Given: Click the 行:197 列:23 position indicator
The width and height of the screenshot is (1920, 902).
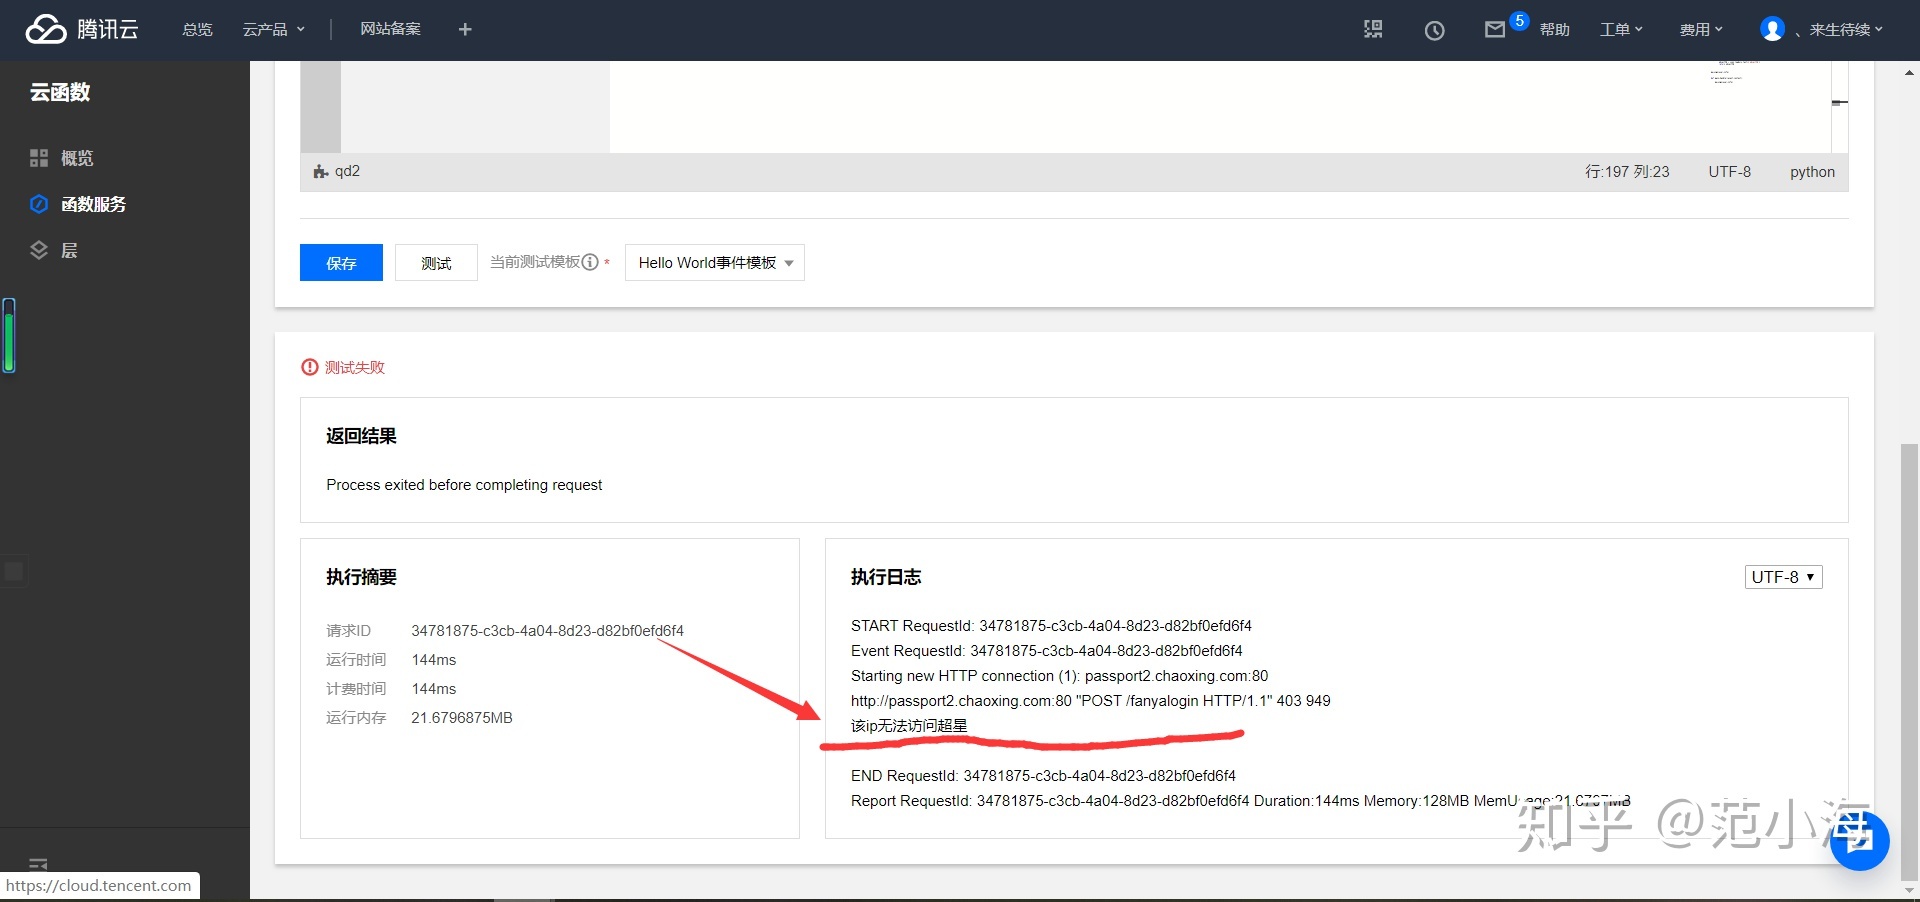Looking at the screenshot, I should point(1627,172).
